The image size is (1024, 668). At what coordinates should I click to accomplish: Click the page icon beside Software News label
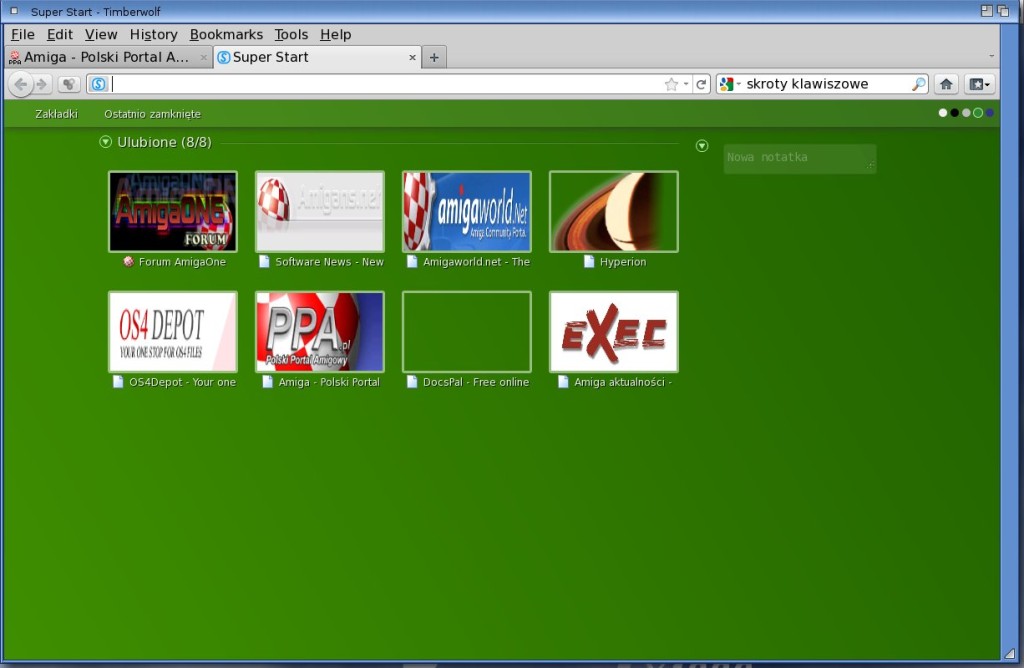coord(264,262)
